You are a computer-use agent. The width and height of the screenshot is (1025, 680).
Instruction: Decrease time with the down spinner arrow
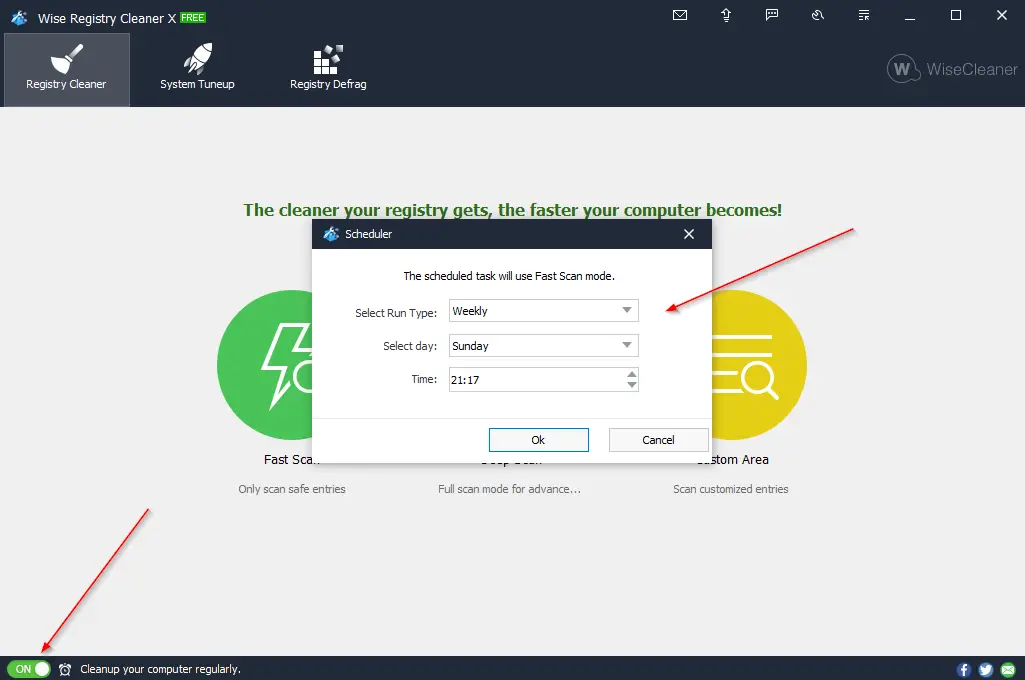point(631,384)
